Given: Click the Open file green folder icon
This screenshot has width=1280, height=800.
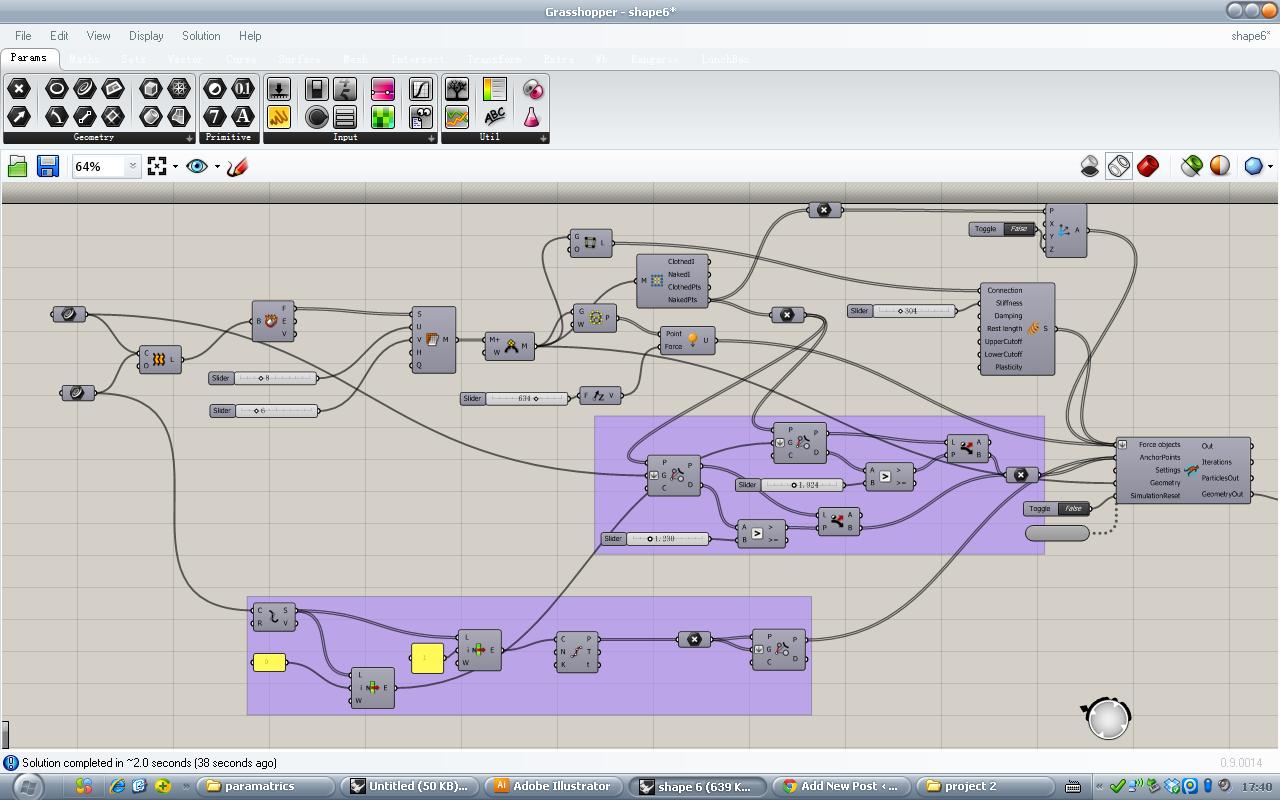Looking at the screenshot, I should [x=17, y=166].
